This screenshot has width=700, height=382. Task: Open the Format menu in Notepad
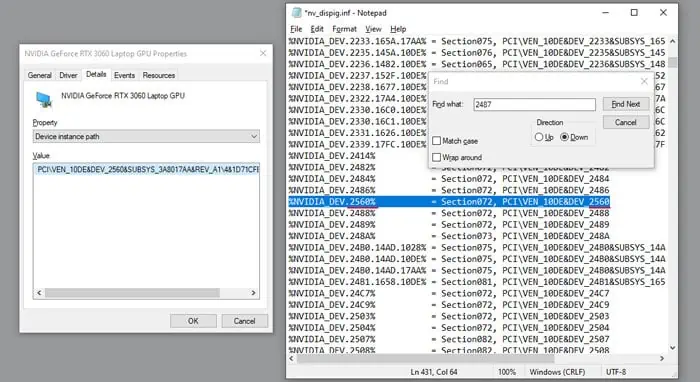[x=344, y=29]
